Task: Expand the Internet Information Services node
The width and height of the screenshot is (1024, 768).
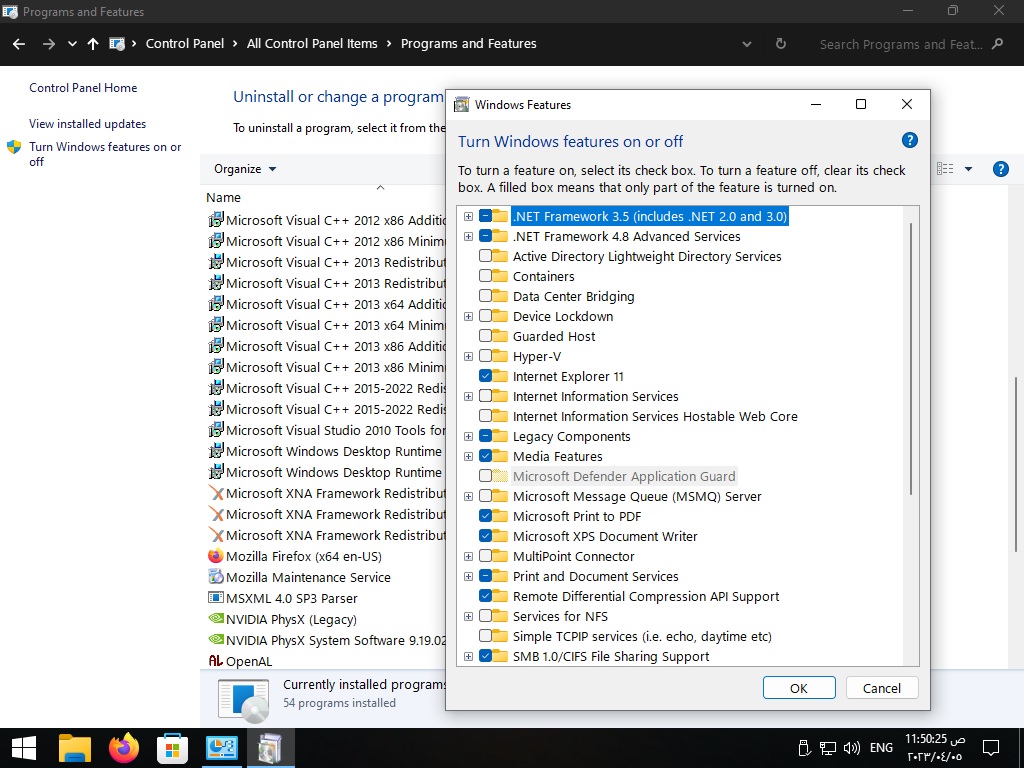Action: click(x=468, y=396)
